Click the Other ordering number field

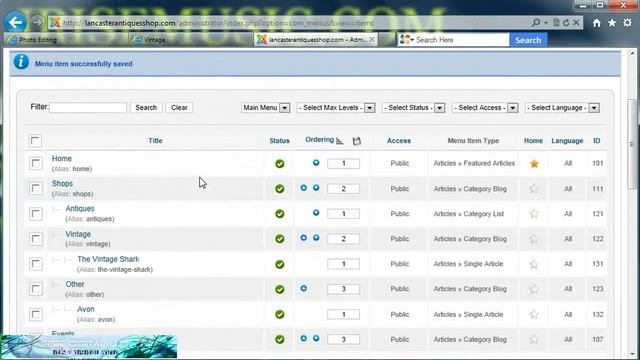click(343, 289)
